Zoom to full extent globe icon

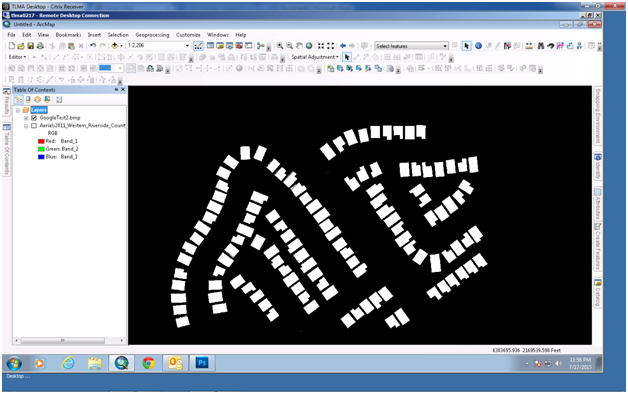(x=309, y=46)
